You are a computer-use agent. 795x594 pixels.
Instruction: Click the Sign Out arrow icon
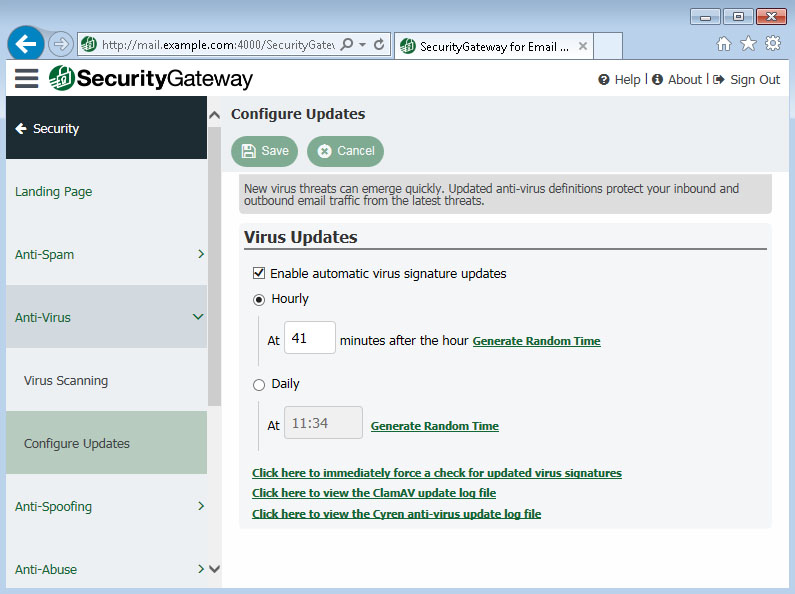coord(718,80)
